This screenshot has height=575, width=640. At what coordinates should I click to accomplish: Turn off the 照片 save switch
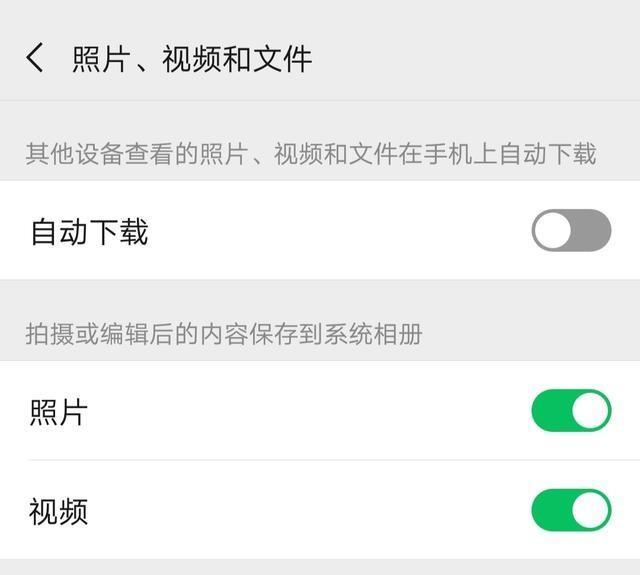(x=571, y=411)
